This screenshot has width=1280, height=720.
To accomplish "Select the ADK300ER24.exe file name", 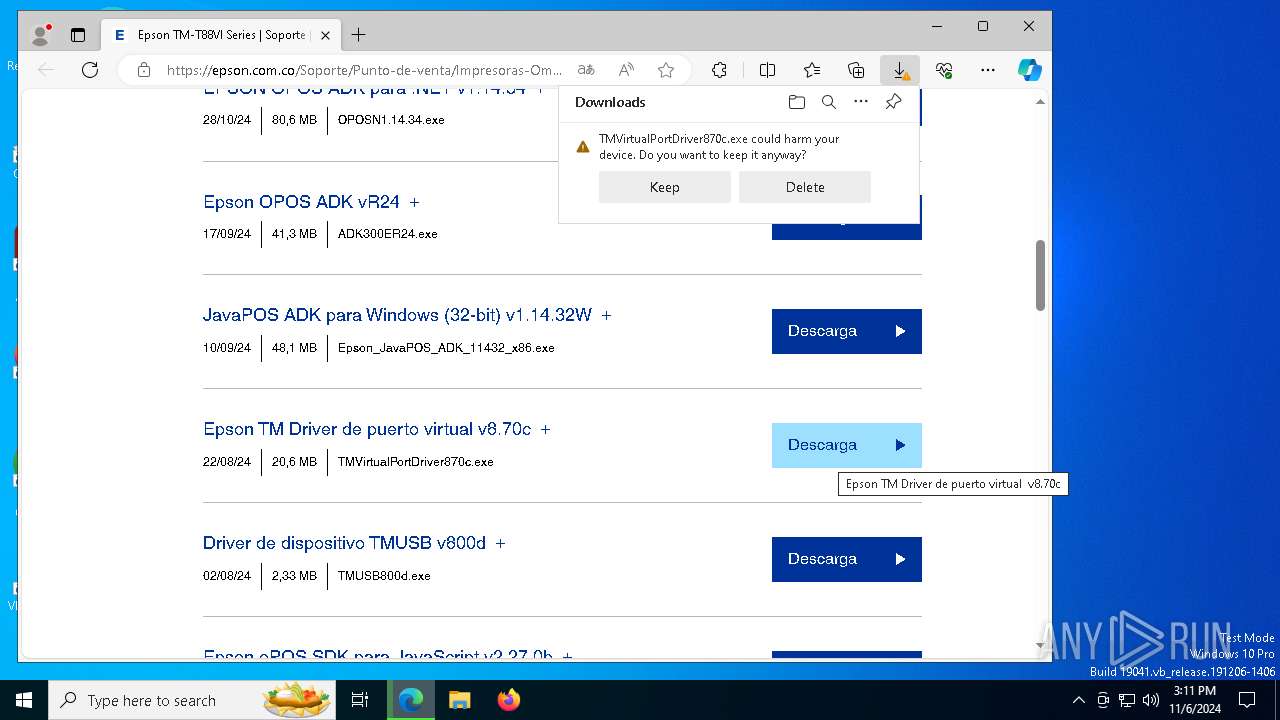I will point(388,234).
